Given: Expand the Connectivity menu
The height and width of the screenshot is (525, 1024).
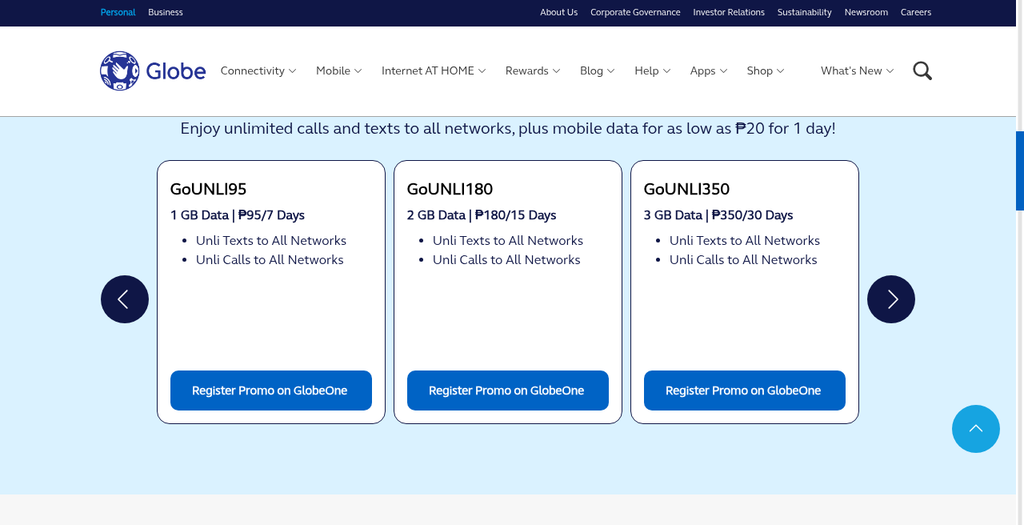Looking at the screenshot, I should click(x=258, y=71).
